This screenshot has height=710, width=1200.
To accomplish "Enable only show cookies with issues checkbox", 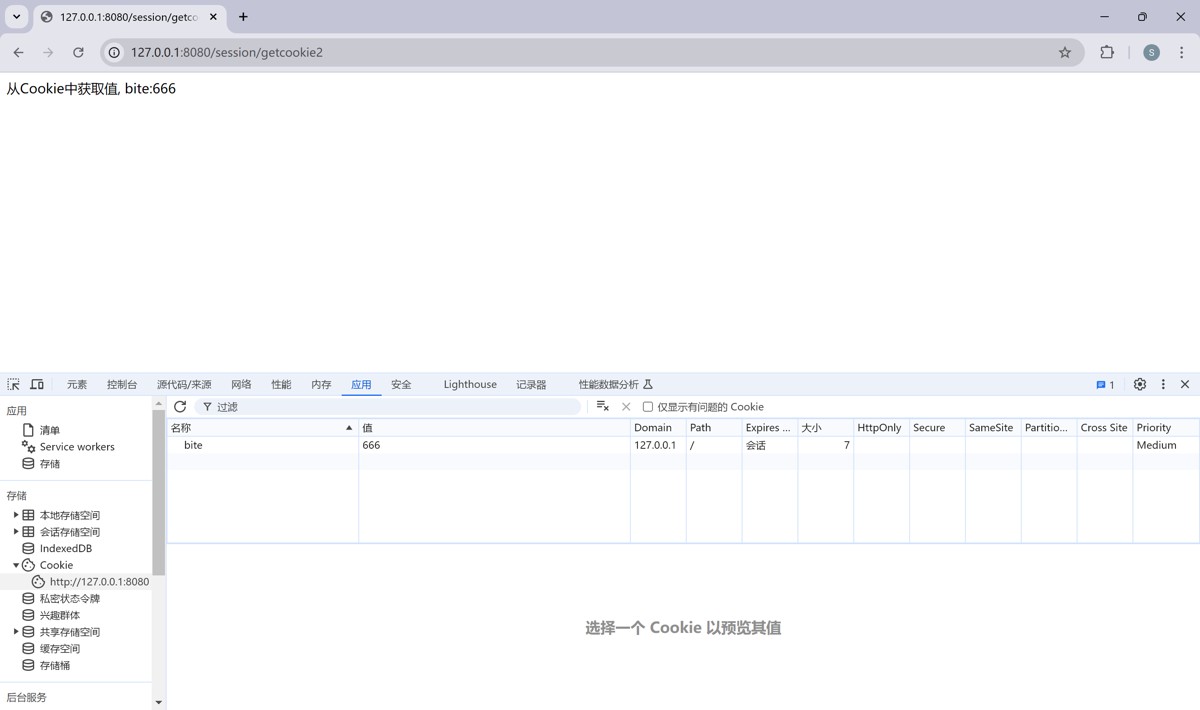I will pos(648,407).
